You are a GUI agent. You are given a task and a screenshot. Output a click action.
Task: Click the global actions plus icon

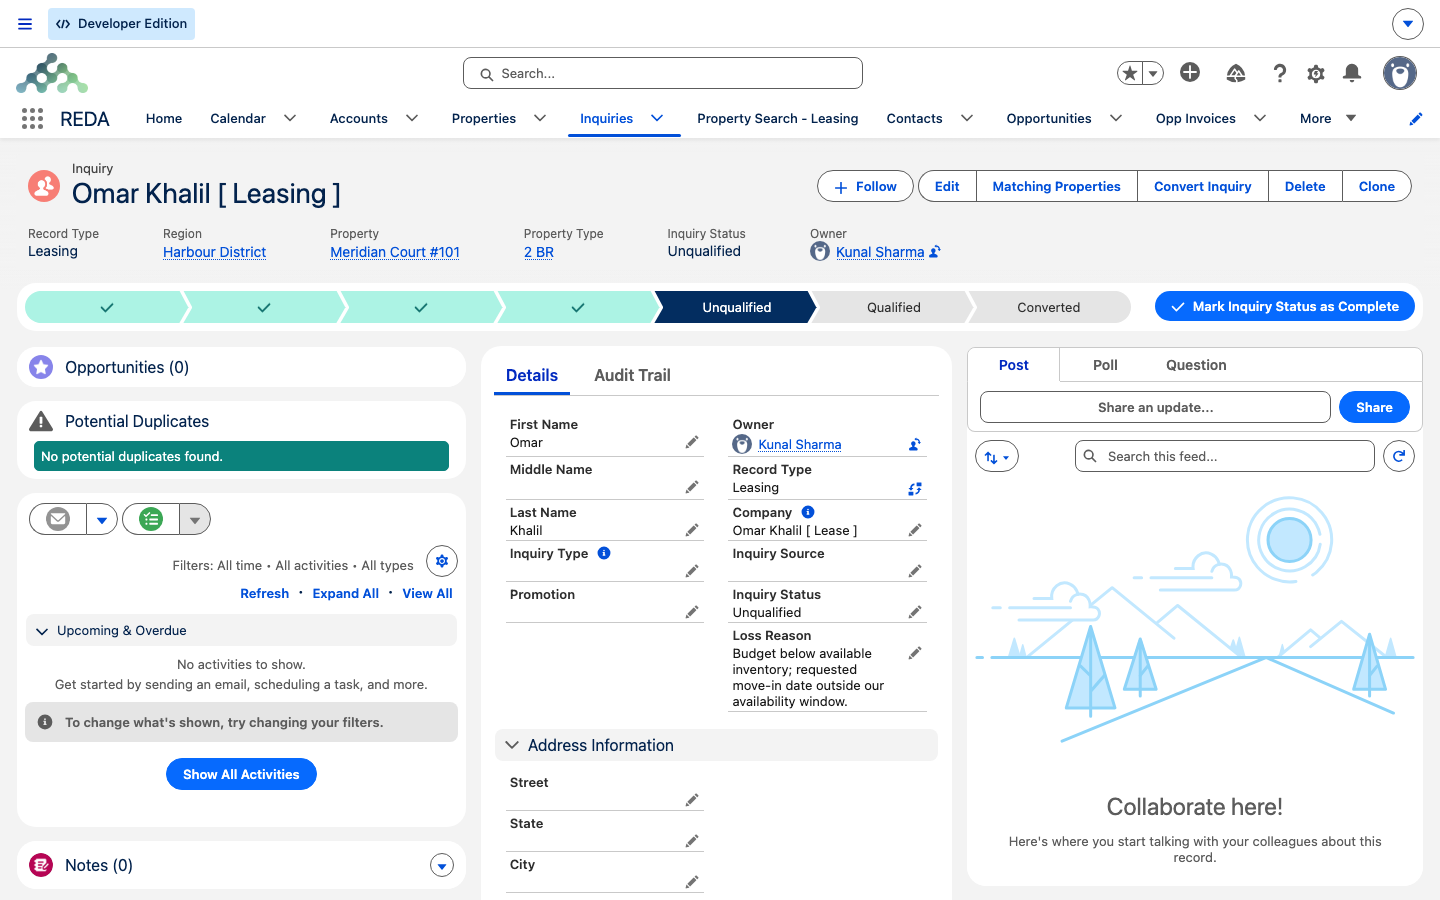pos(1190,72)
